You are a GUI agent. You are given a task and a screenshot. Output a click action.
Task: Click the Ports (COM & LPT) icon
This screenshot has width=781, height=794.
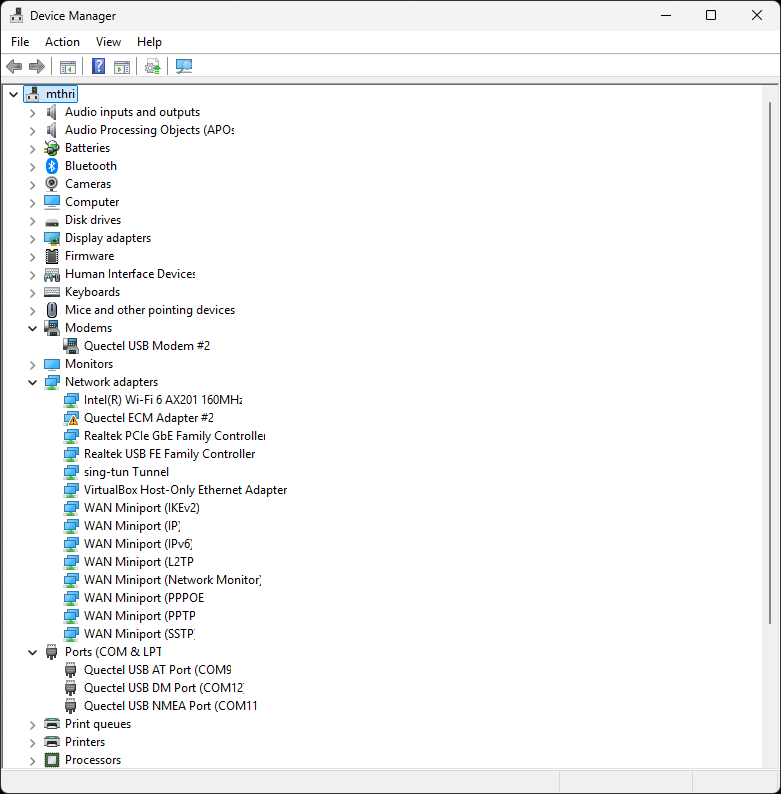(x=52, y=652)
